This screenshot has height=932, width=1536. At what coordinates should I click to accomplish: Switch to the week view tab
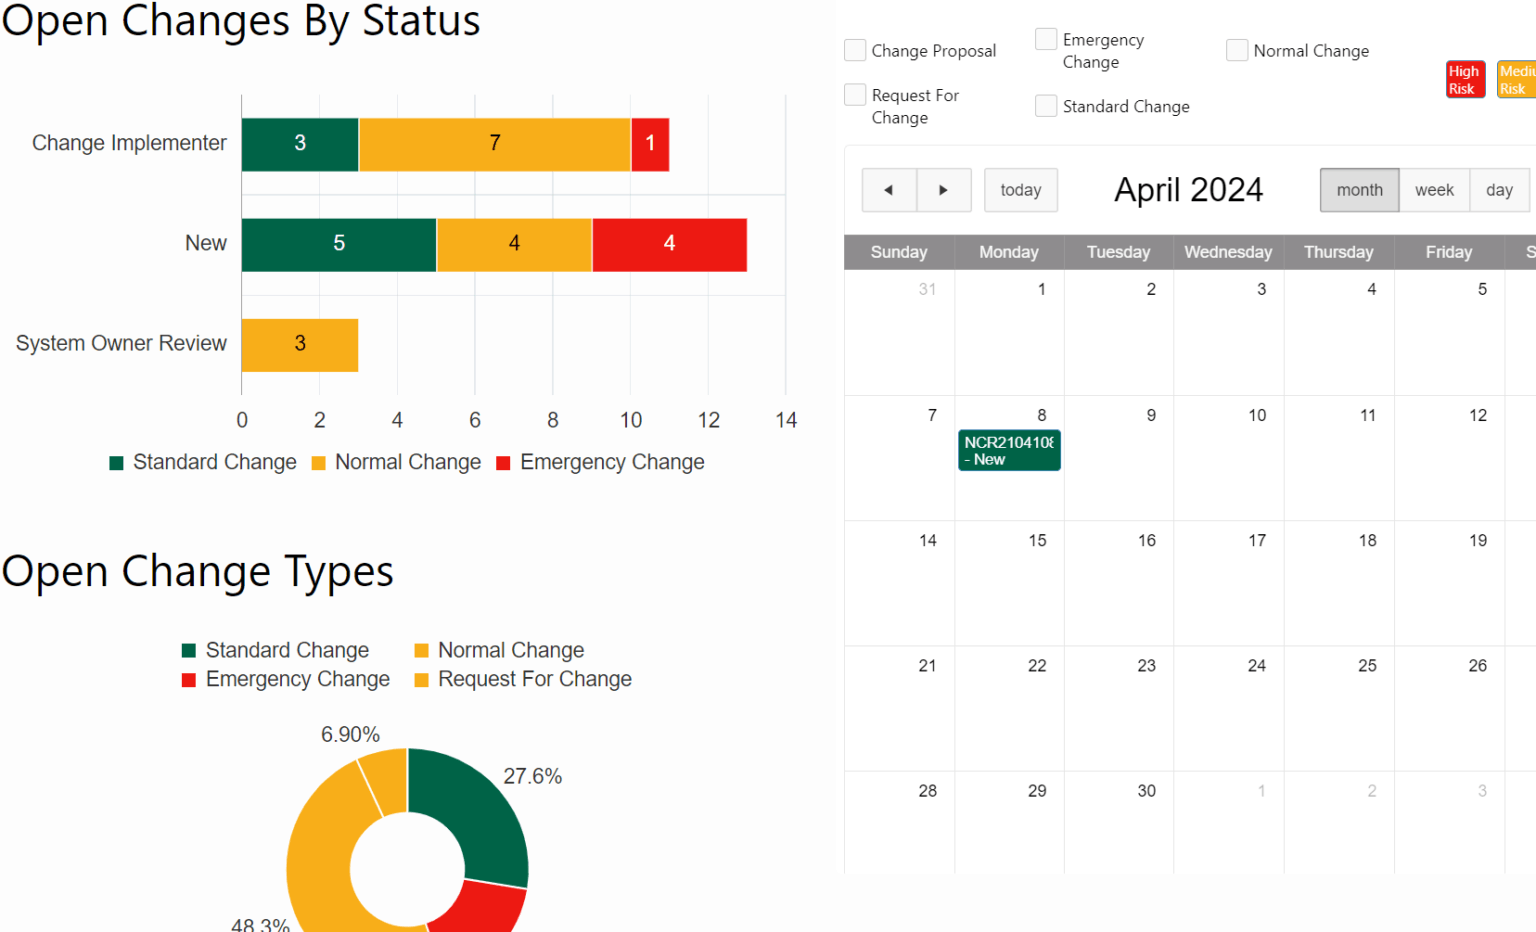1434,190
